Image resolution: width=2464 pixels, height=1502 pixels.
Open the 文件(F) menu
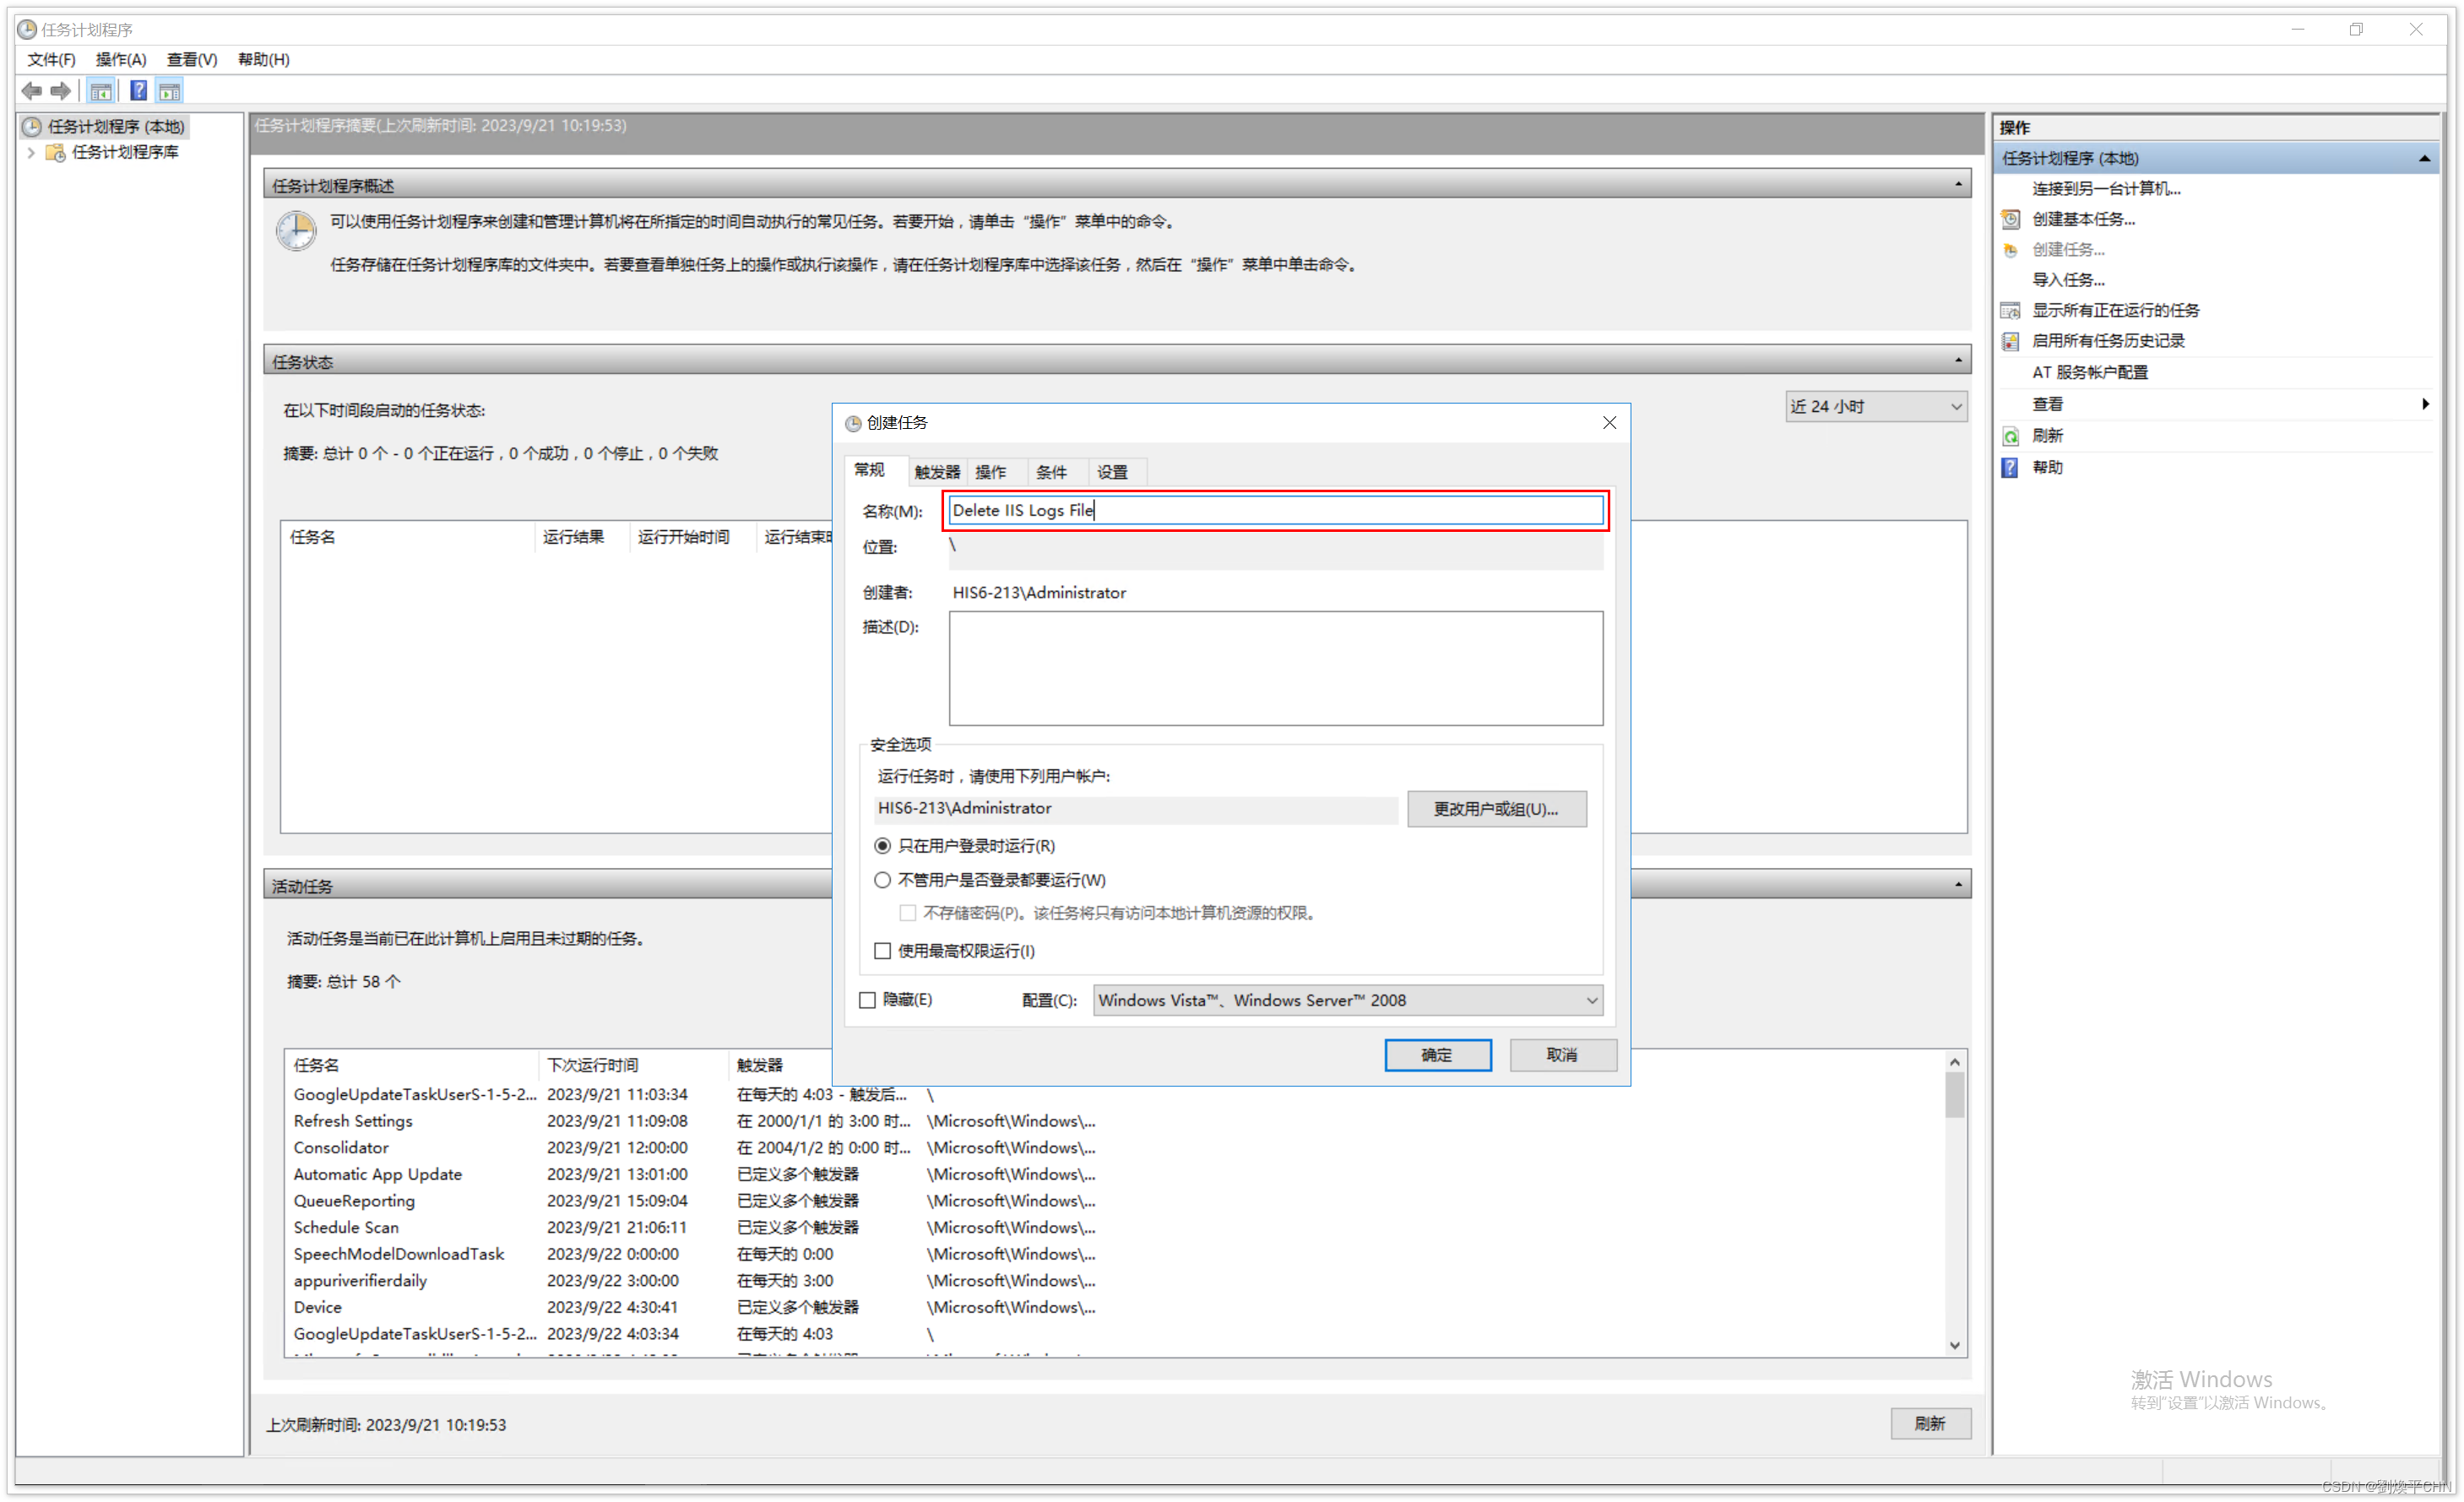51,59
